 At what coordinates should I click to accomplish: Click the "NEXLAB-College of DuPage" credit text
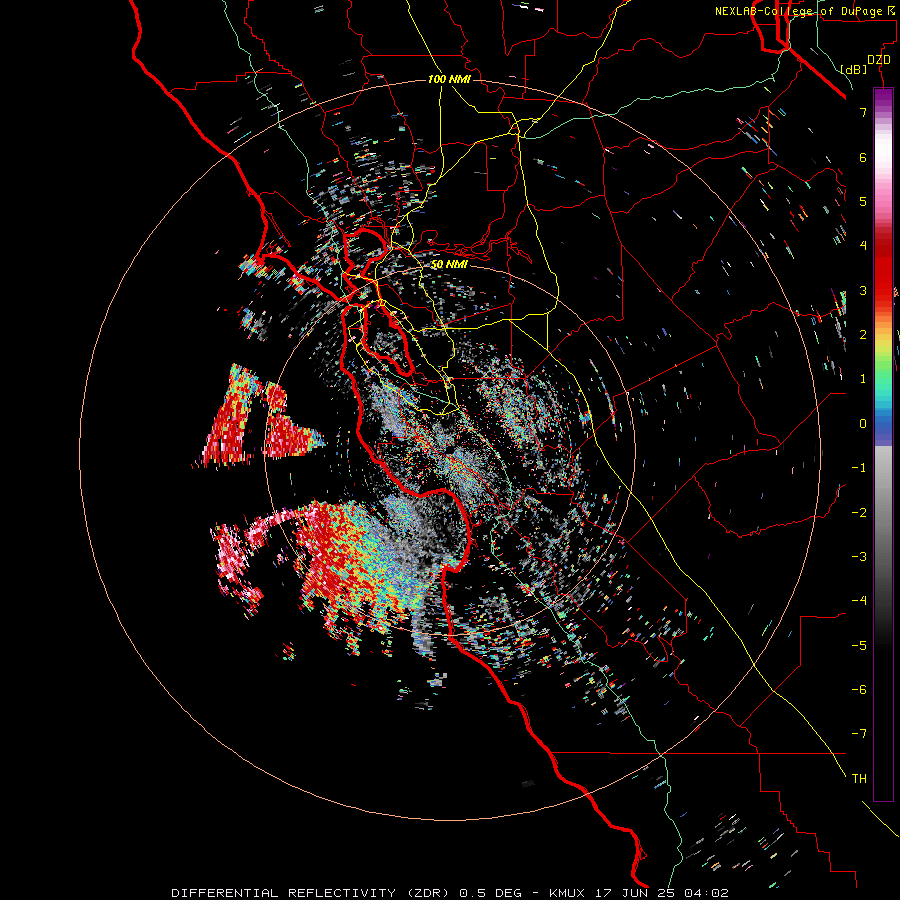point(800,11)
